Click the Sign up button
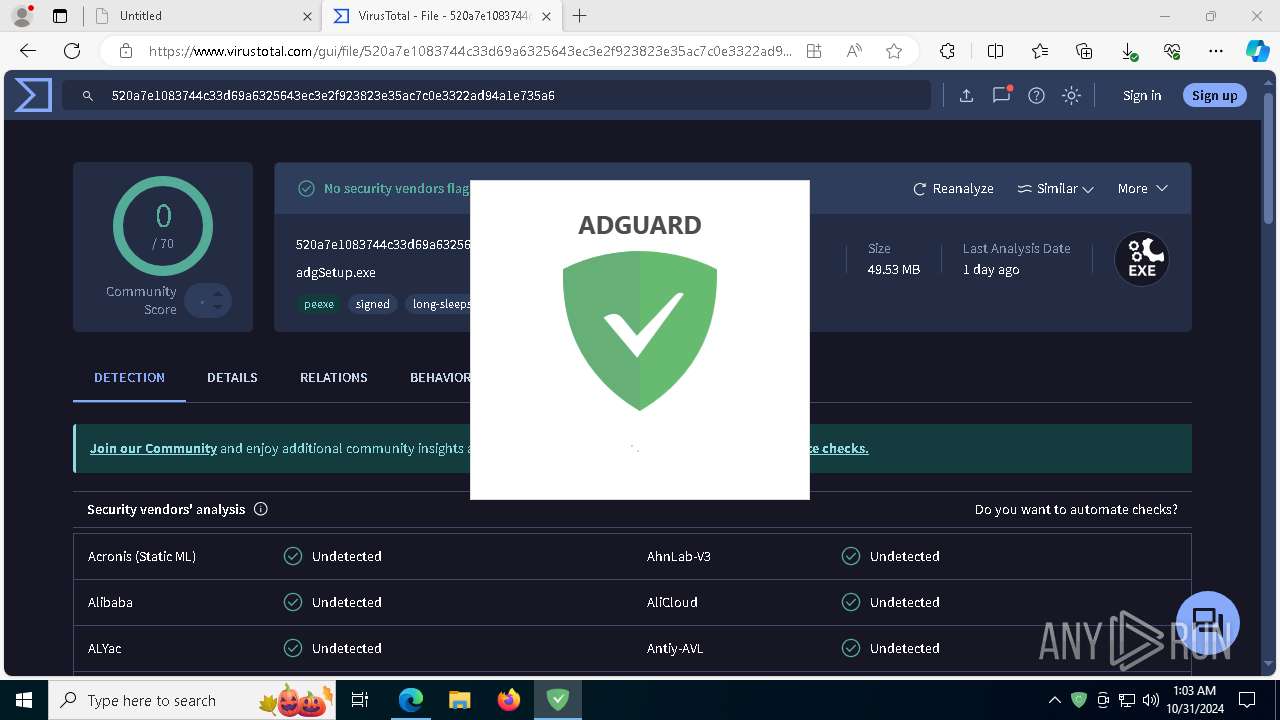Viewport: 1280px width, 720px height. click(1214, 95)
